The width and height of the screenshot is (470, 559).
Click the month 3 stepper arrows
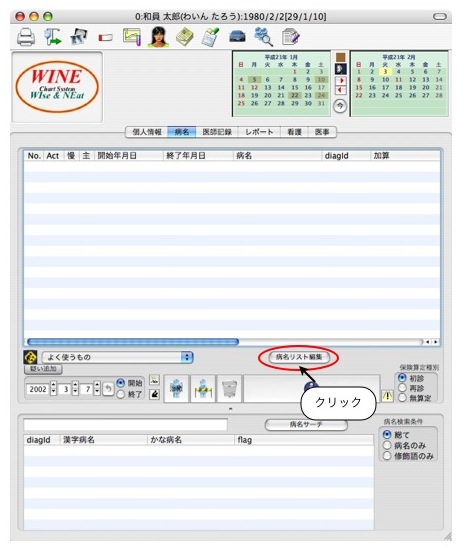75,389
